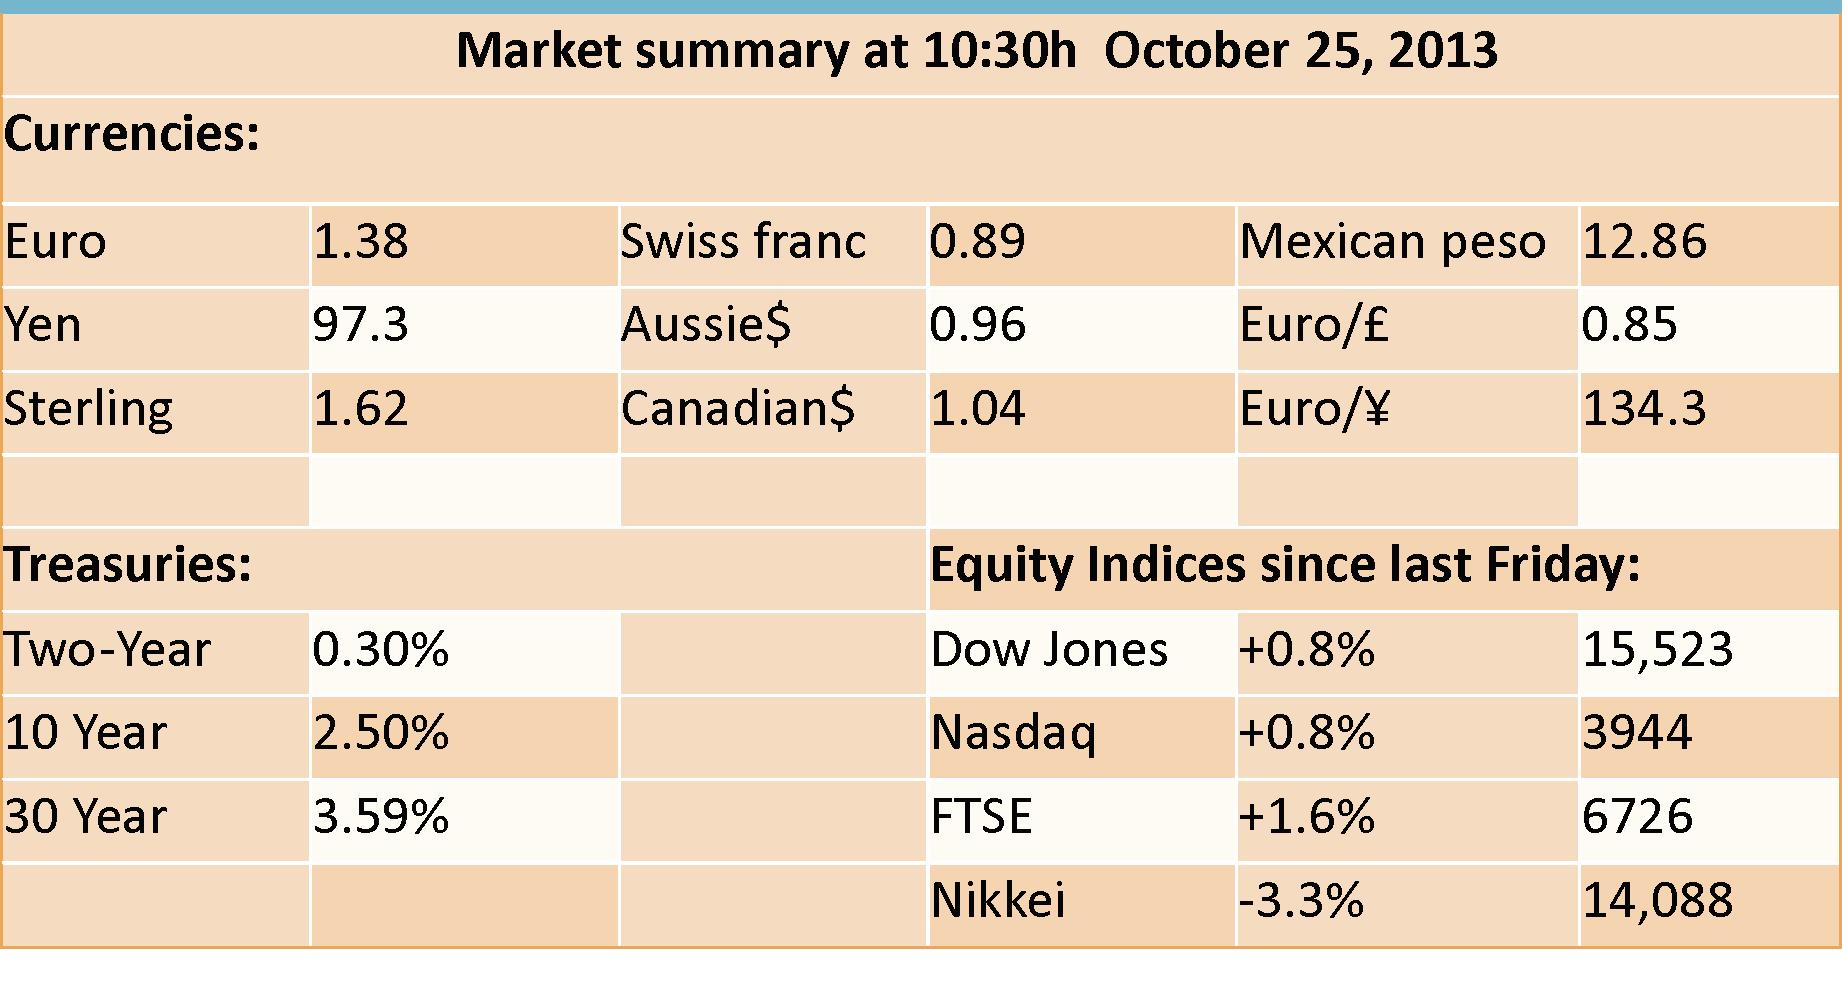The image size is (1842, 990).
Task: Select the Canadian$ value 1.04
Action: tap(978, 409)
